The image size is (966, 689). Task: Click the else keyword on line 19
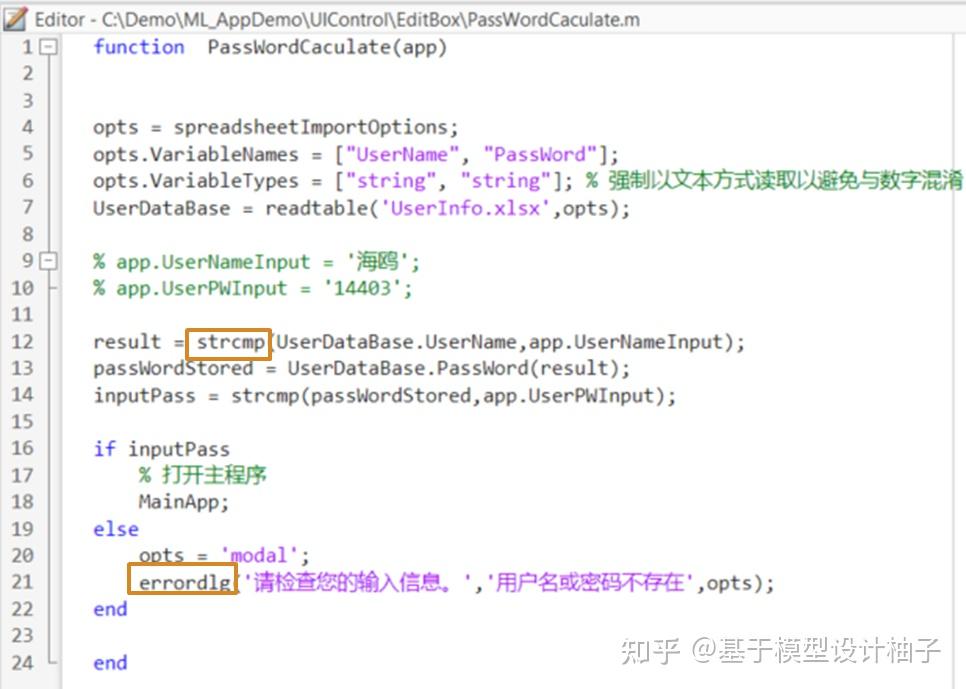coord(114,529)
